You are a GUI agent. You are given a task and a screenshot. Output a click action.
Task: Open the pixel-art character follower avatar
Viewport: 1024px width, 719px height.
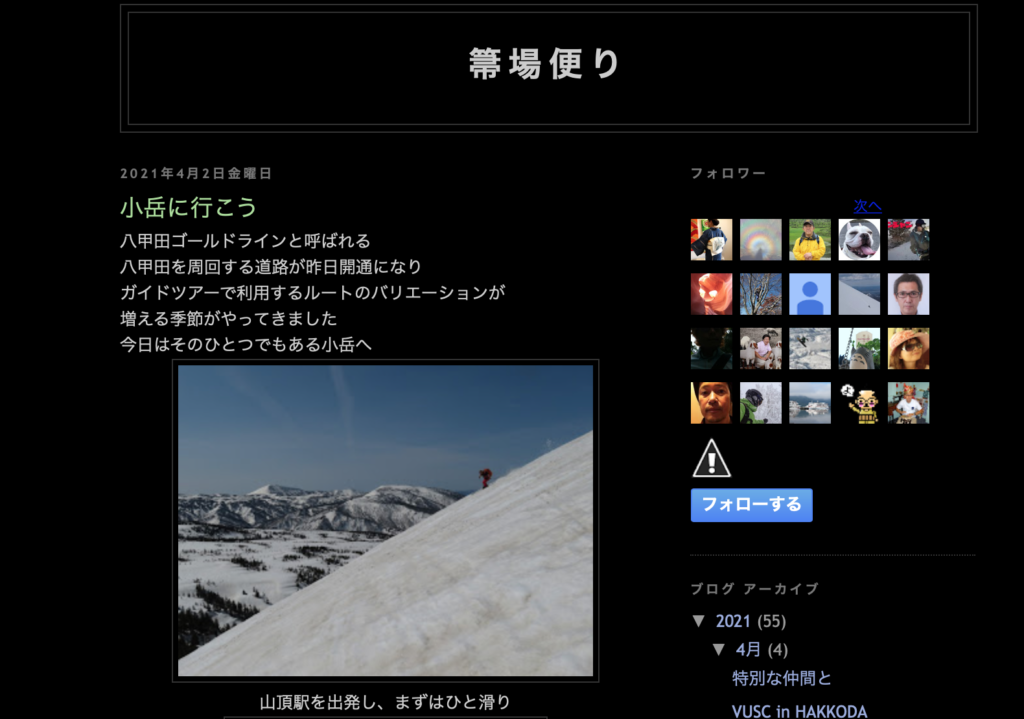pos(859,403)
